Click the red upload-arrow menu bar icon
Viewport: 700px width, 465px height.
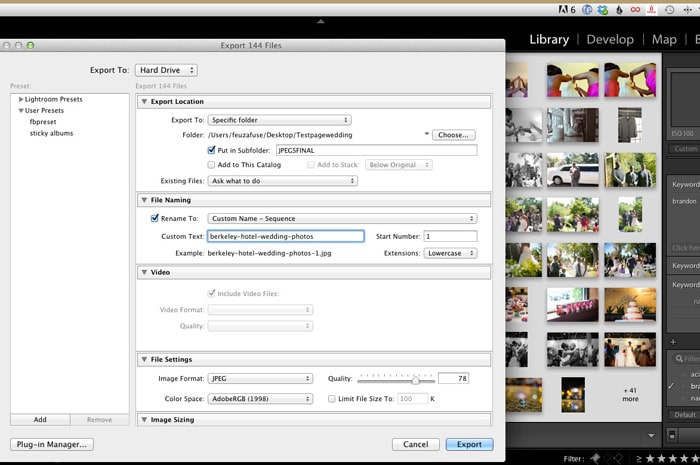[x=652, y=9]
